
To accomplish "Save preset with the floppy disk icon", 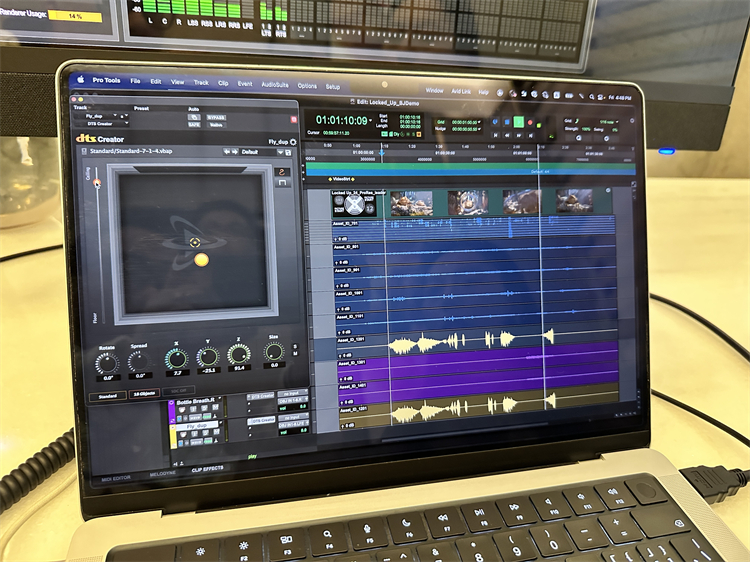I will pyautogui.click(x=288, y=153).
